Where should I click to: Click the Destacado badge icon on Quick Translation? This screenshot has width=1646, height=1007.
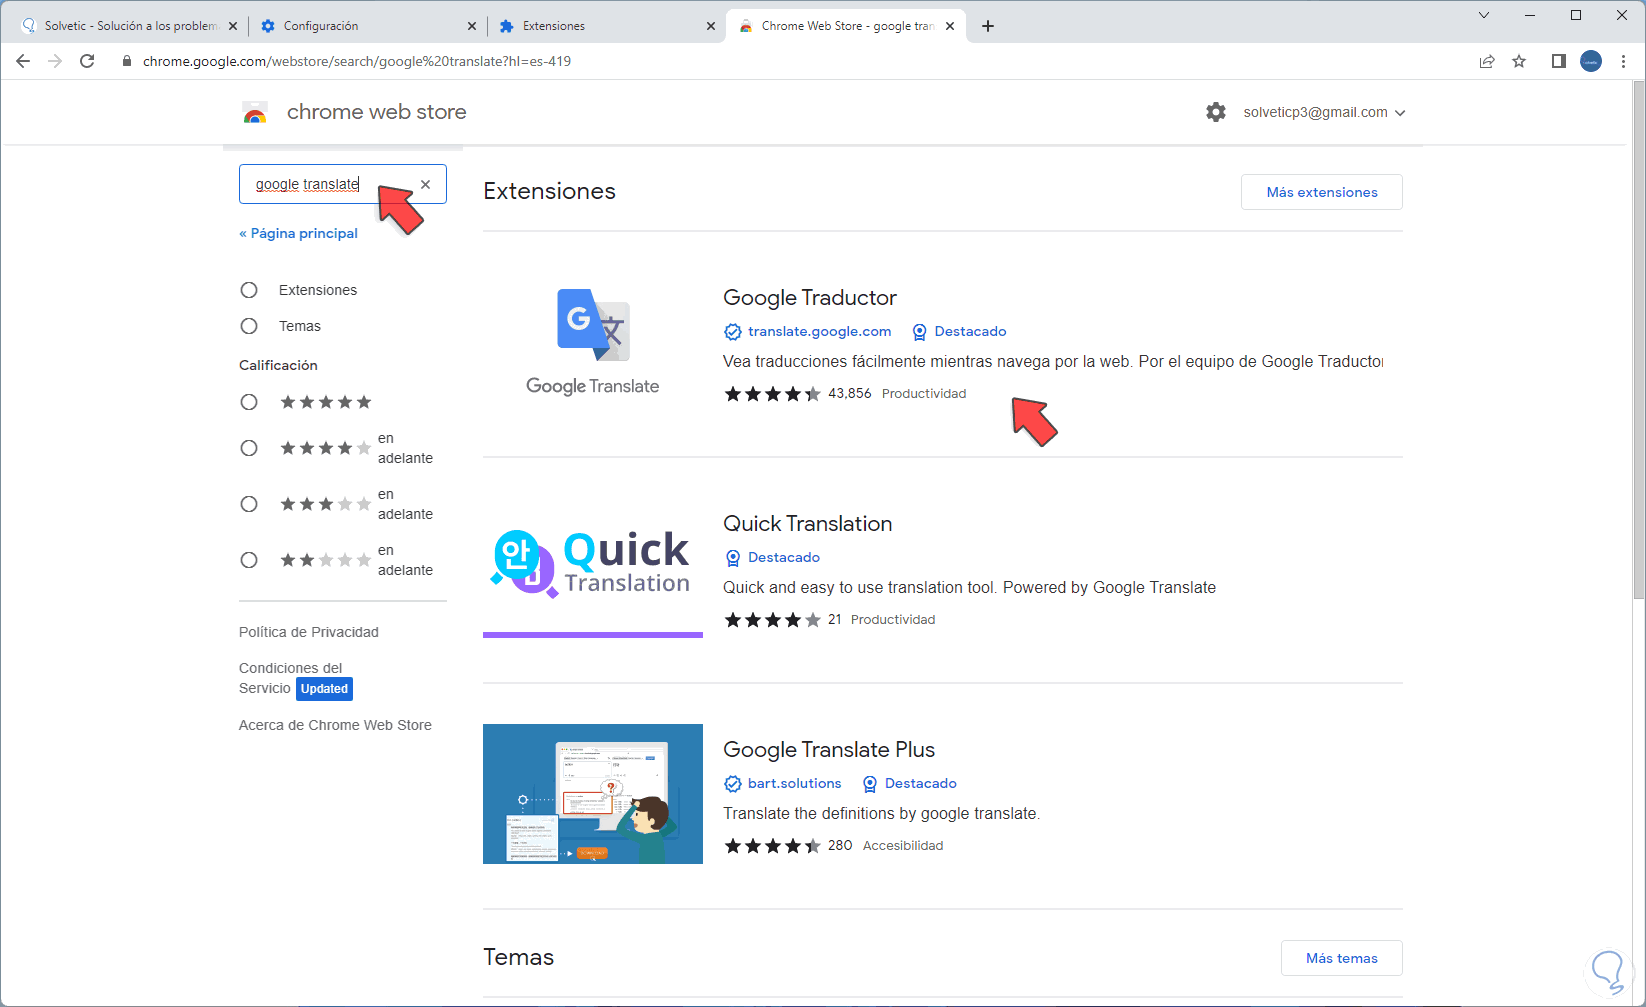[733, 558]
